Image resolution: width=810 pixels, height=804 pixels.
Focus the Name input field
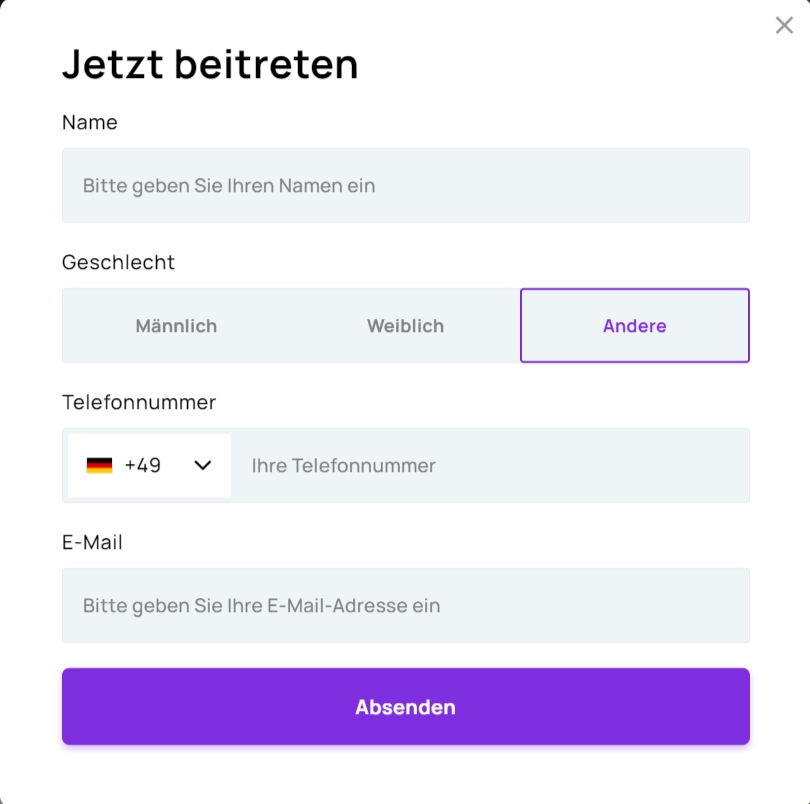pyautogui.click(x=406, y=185)
